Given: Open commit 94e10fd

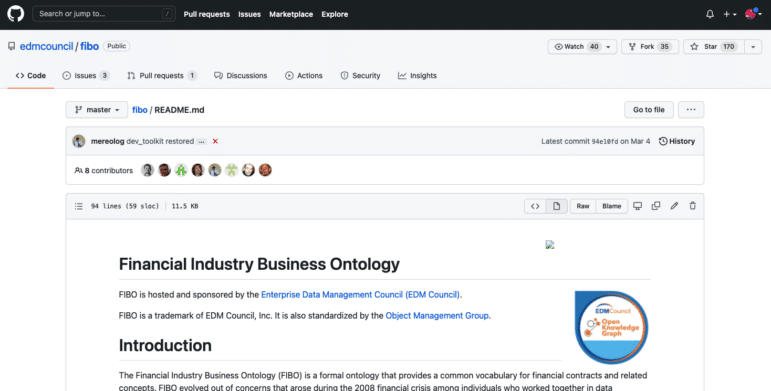Looking at the screenshot, I should click(605, 142).
